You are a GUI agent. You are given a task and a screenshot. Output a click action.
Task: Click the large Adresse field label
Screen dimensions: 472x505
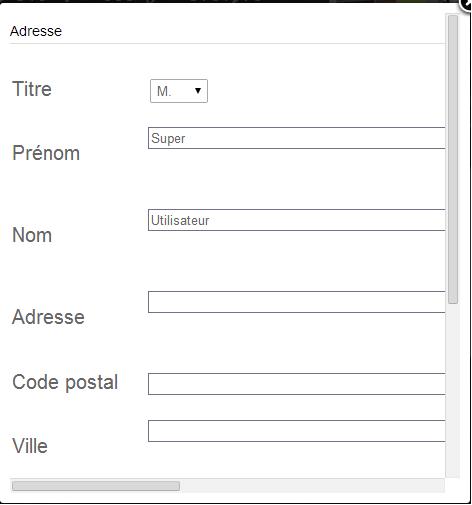tap(48, 317)
